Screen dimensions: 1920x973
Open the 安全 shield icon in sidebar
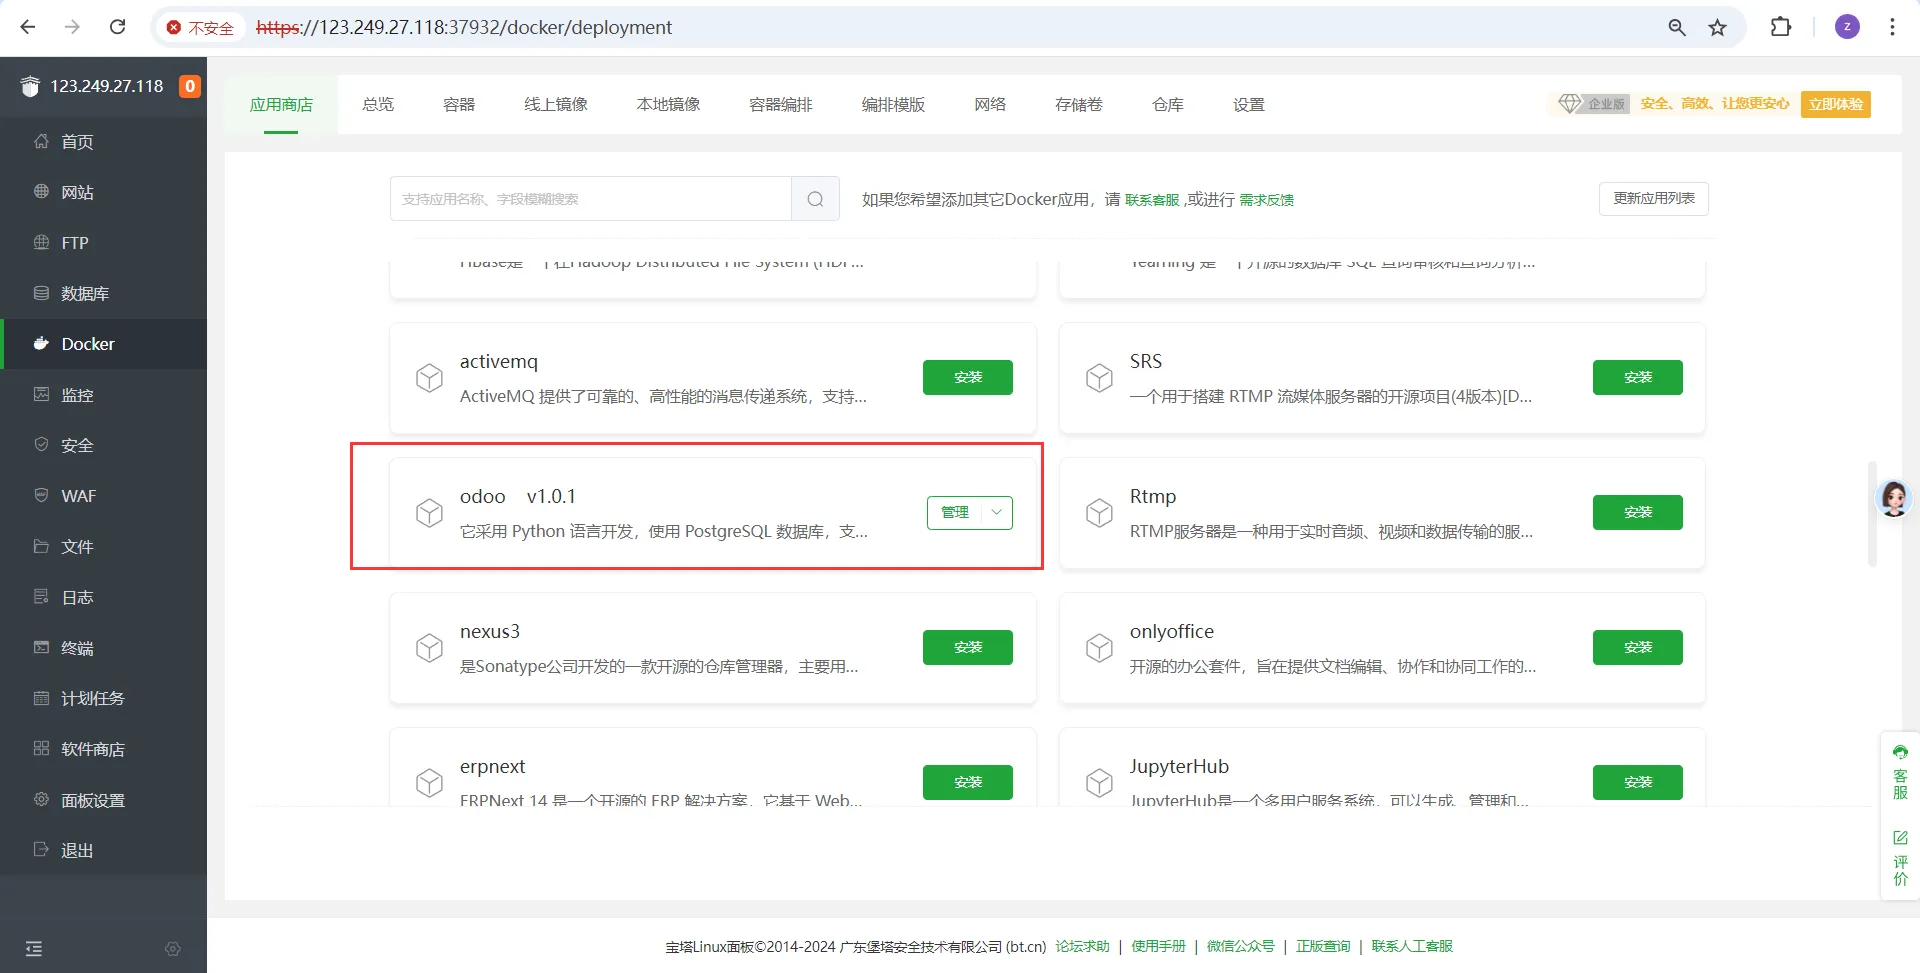coord(41,445)
